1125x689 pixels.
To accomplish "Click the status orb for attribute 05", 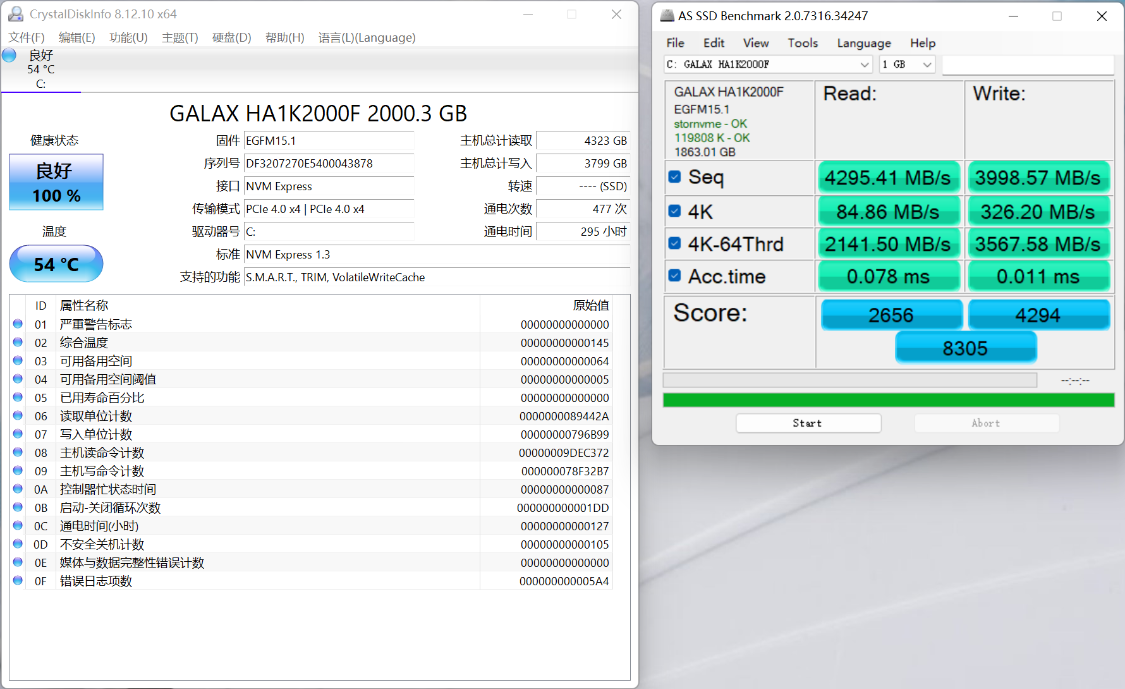I will pyautogui.click(x=17, y=398).
